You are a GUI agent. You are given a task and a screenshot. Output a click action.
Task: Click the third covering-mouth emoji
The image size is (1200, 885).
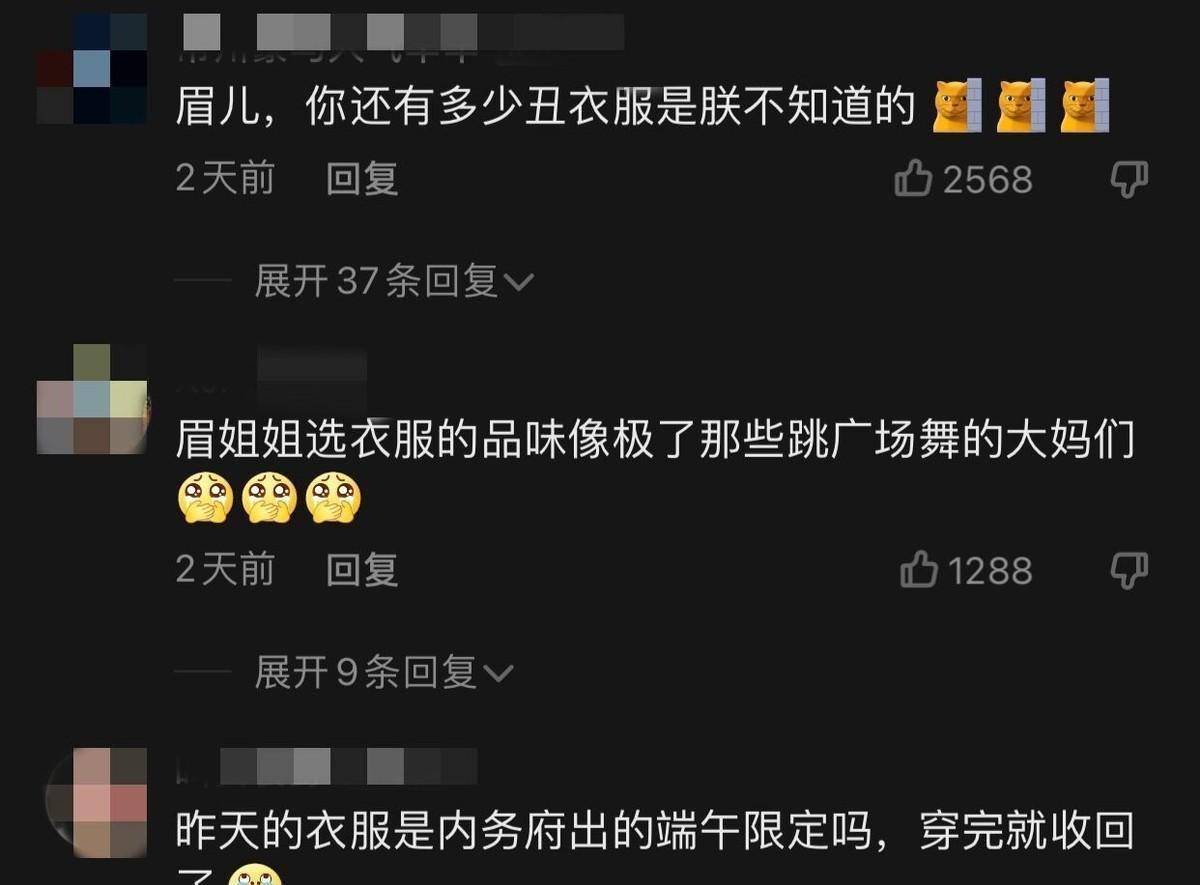pos(333,498)
